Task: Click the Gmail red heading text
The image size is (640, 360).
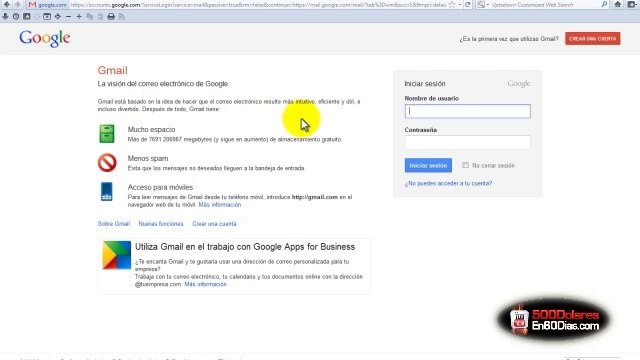Action: pos(113,70)
